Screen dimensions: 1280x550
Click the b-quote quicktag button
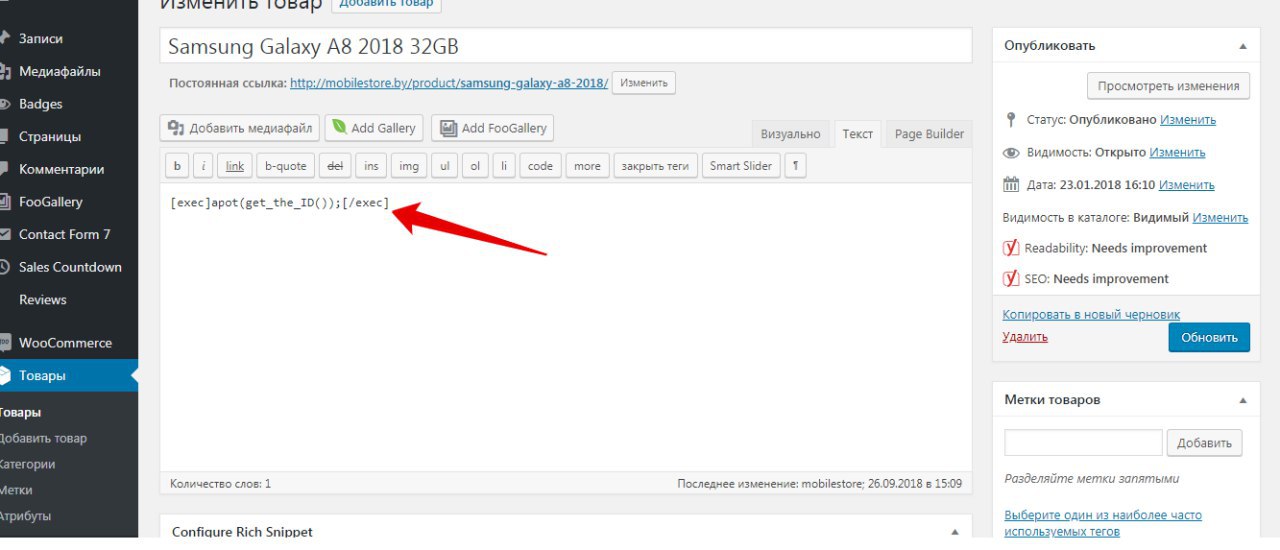[x=286, y=166]
